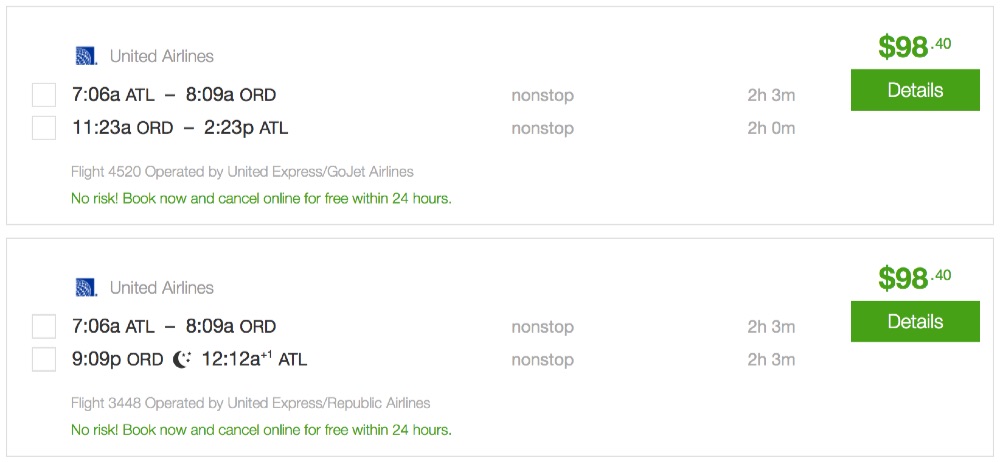Click the free cancellation notice under Flight 3448

tap(261, 430)
